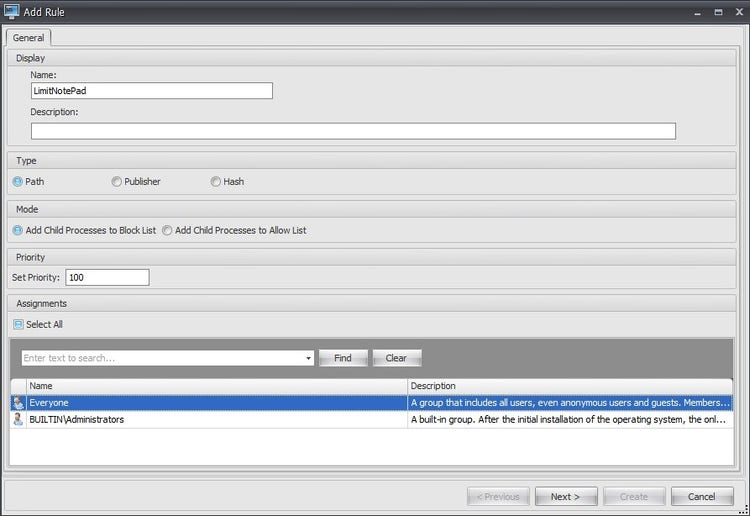
Task: Click into the empty Description field
Action: 353,131
